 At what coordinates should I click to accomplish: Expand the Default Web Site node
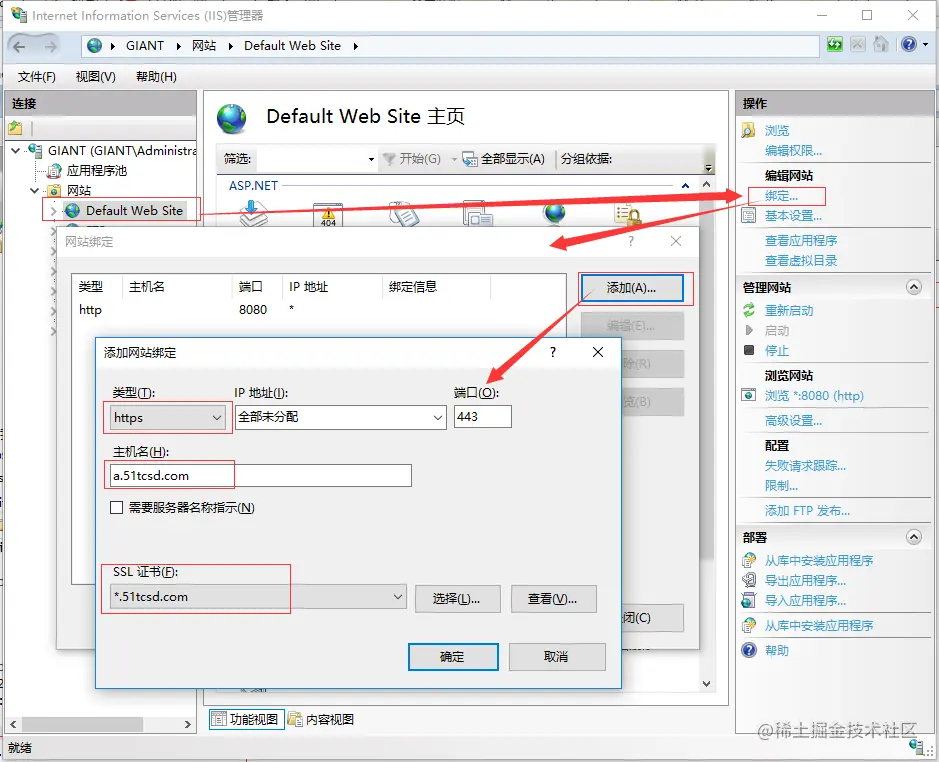(53, 211)
